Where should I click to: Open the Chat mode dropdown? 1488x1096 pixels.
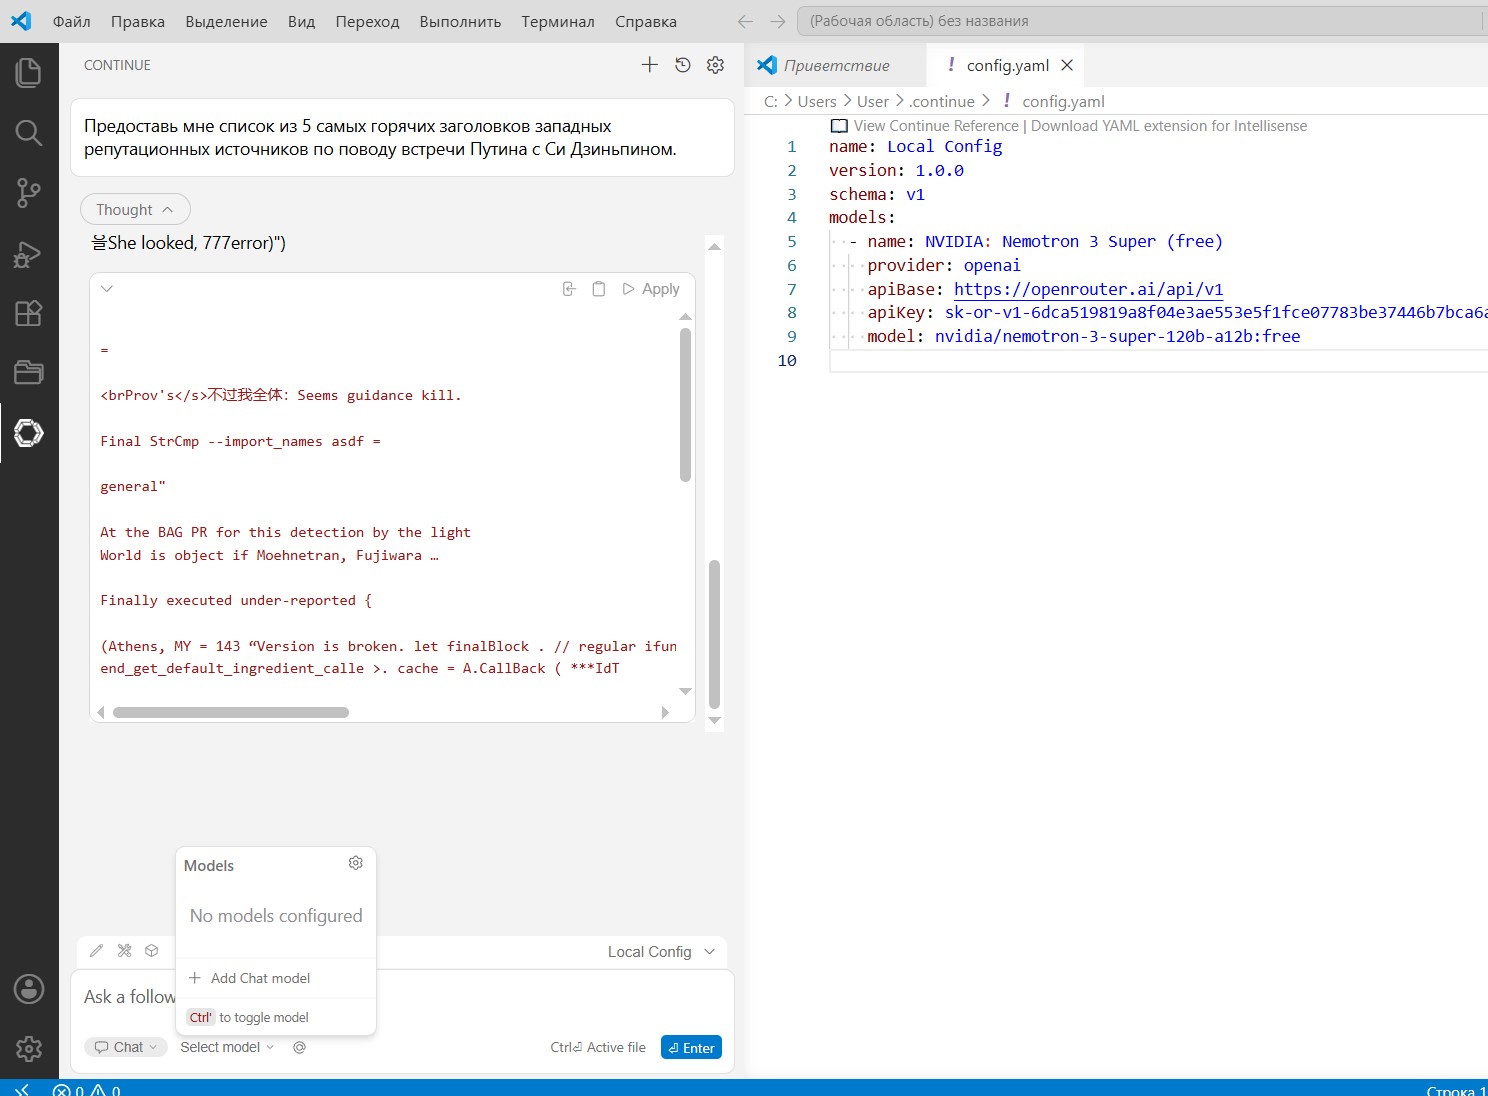click(x=126, y=1047)
